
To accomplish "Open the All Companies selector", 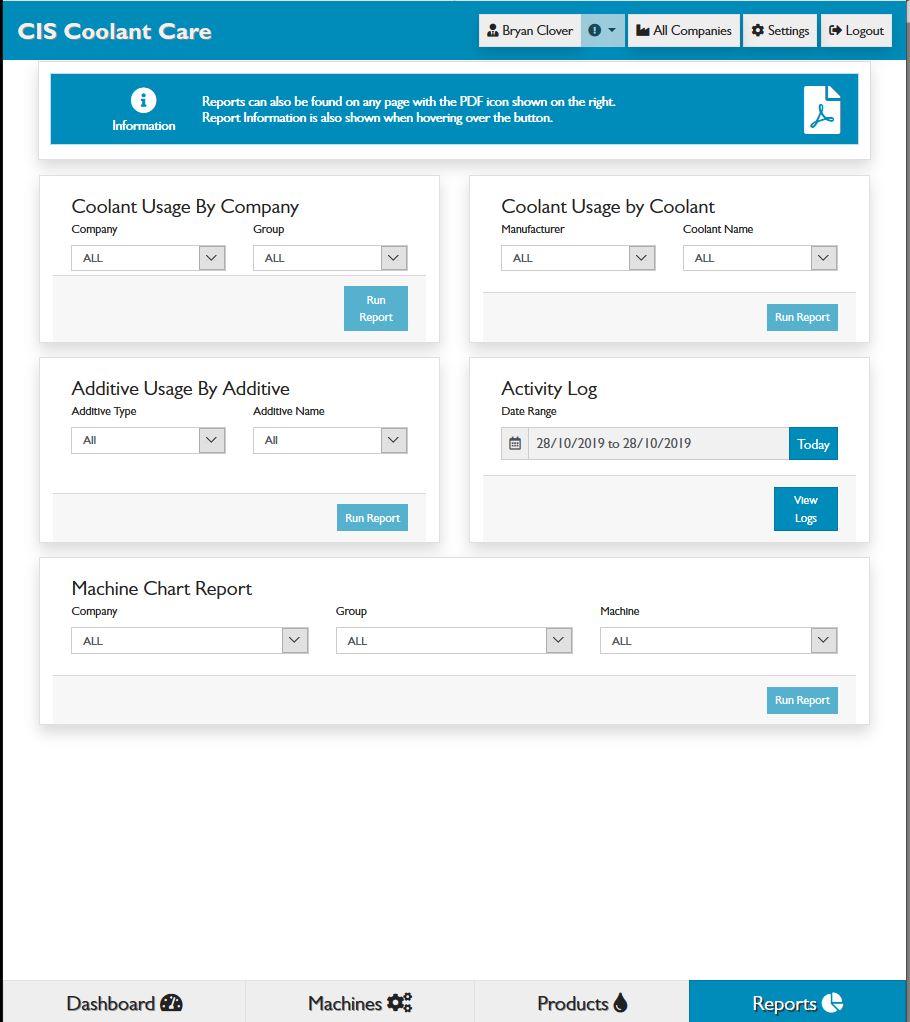I will (684, 31).
